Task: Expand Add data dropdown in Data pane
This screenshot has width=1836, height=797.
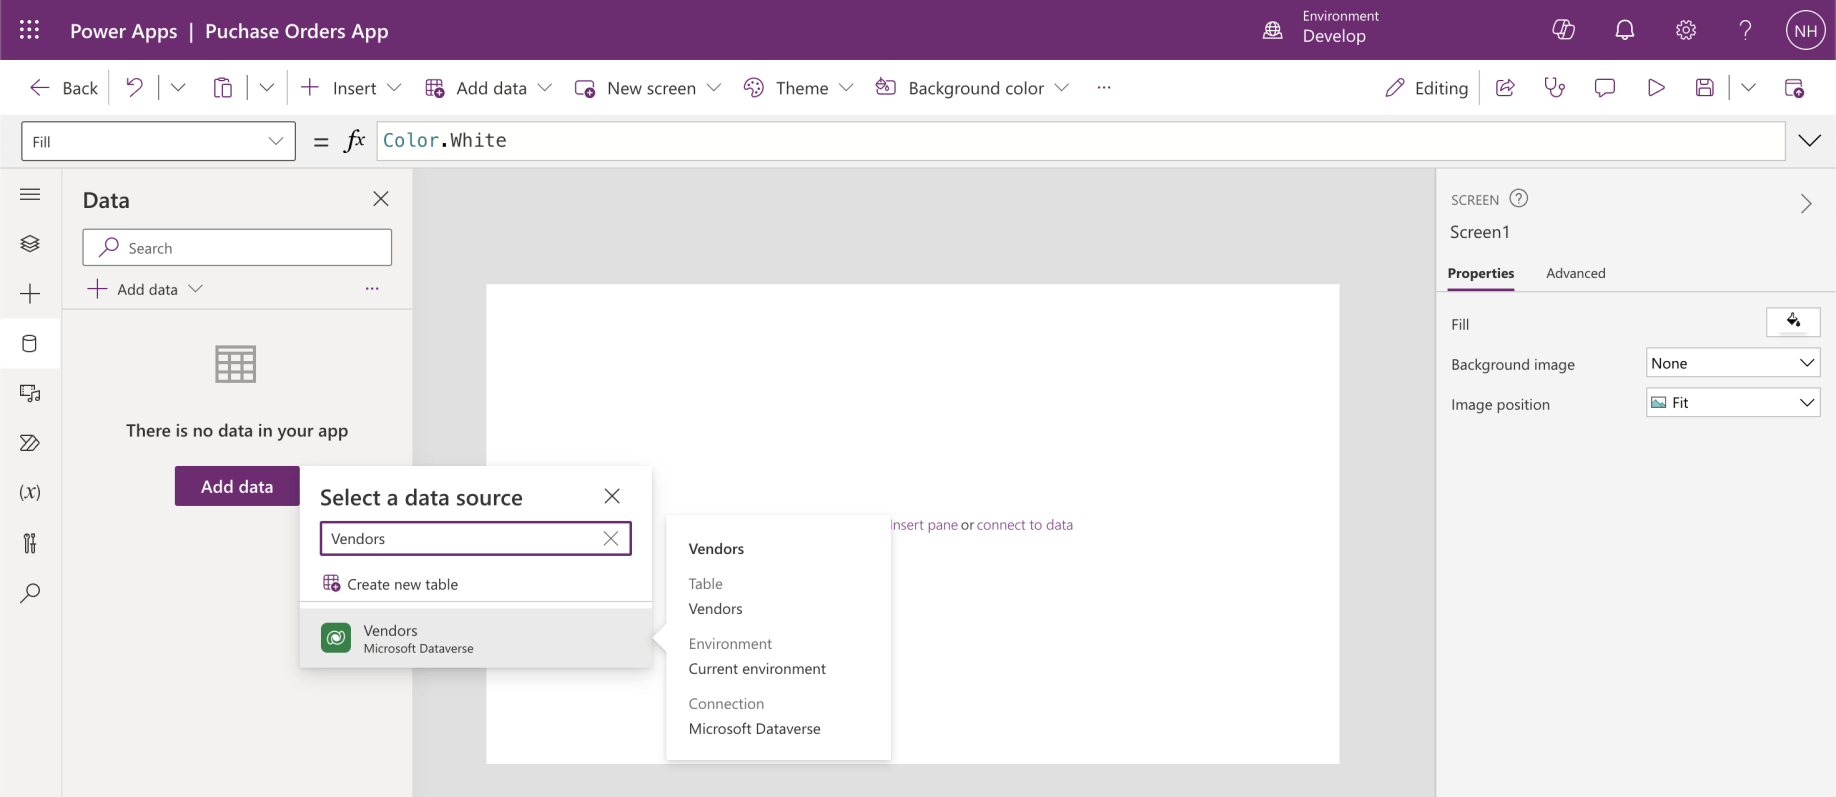Action: [145, 289]
